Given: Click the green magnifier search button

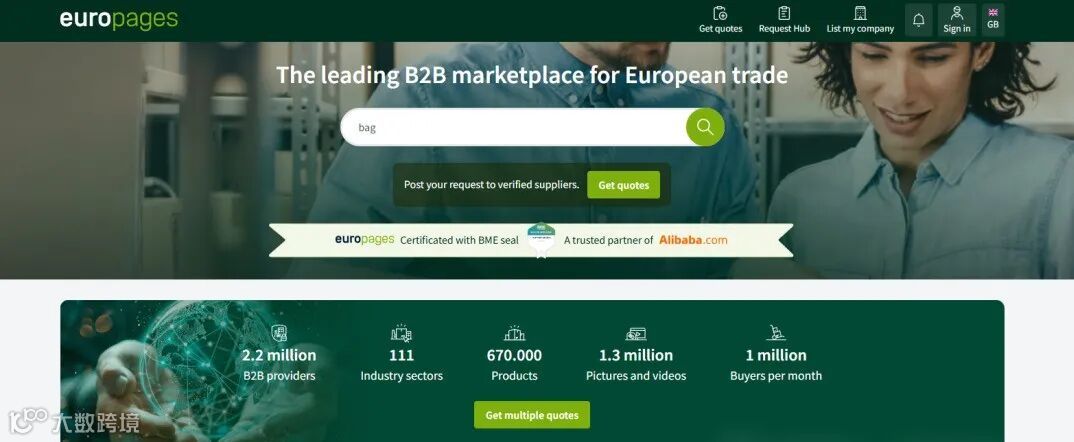Looking at the screenshot, I should pyautogui.click(x=705, y=127).
